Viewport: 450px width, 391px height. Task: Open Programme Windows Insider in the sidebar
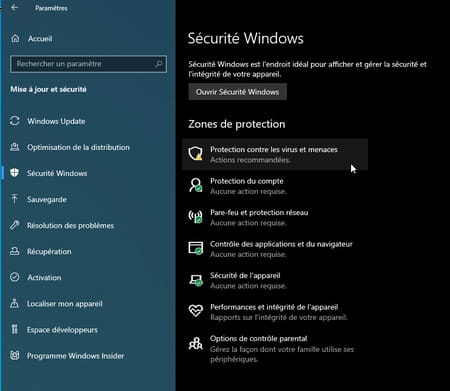tap(75, 356)
